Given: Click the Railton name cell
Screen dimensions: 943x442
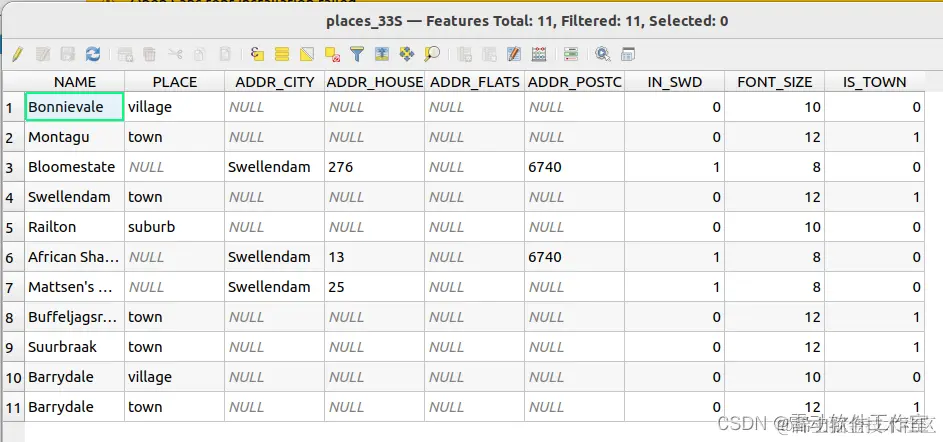Looking at the screenshot, I should coord(75,227).
